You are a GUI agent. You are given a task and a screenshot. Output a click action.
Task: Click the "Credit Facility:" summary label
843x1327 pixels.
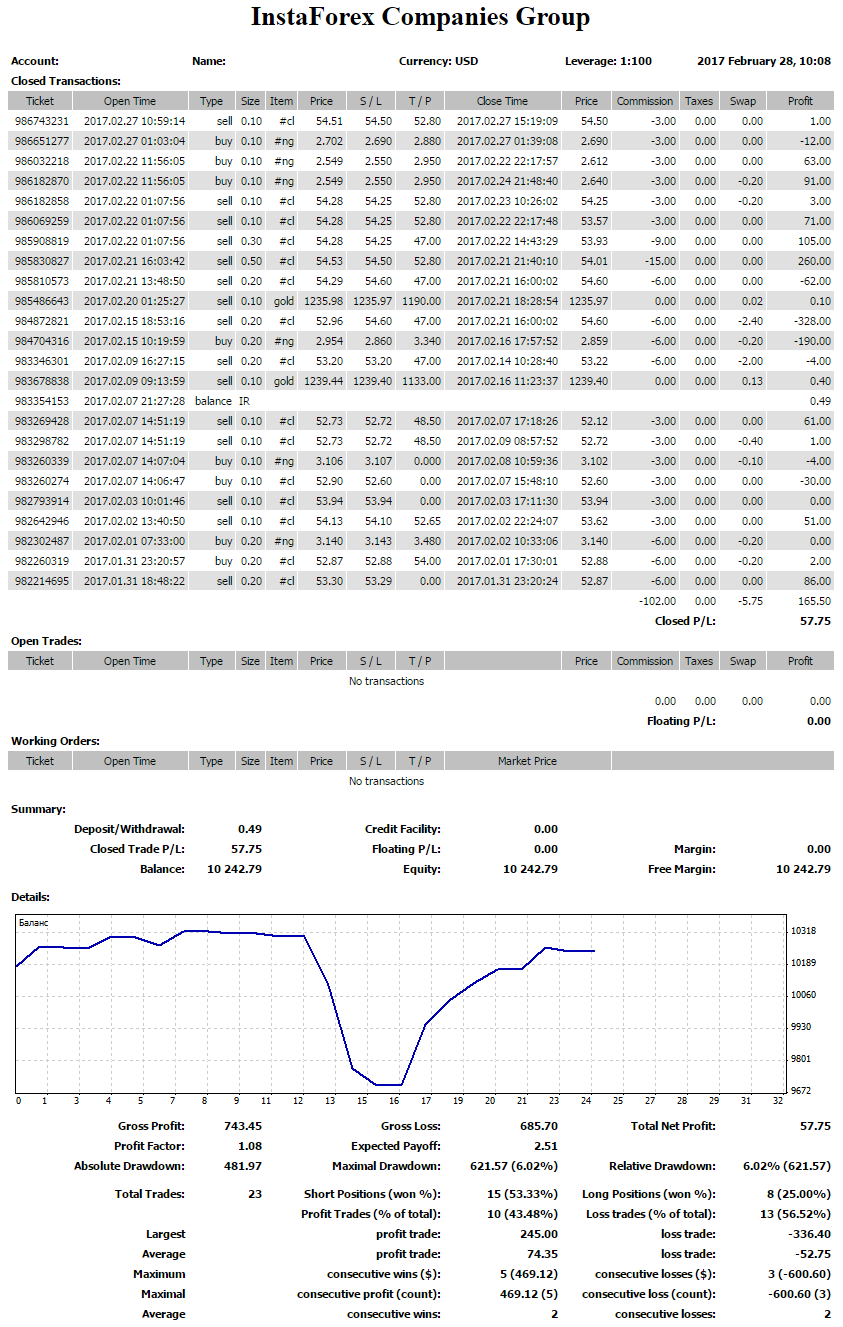(x=403, y=829)
